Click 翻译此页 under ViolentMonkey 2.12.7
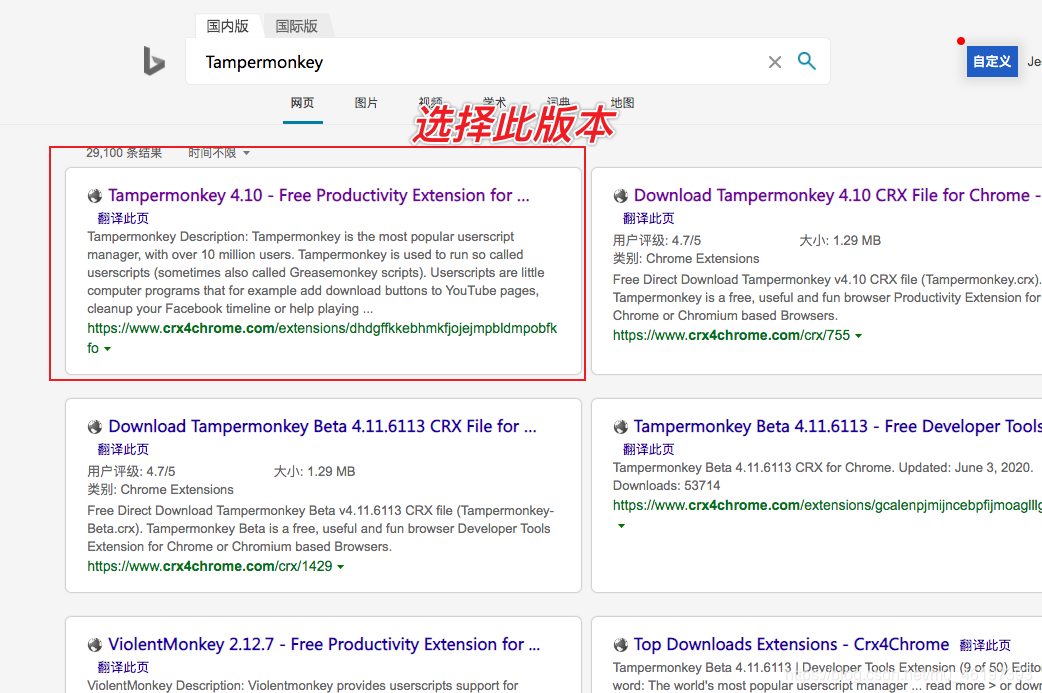Viewport: 1042px width, 693px height. coord(123,668)
